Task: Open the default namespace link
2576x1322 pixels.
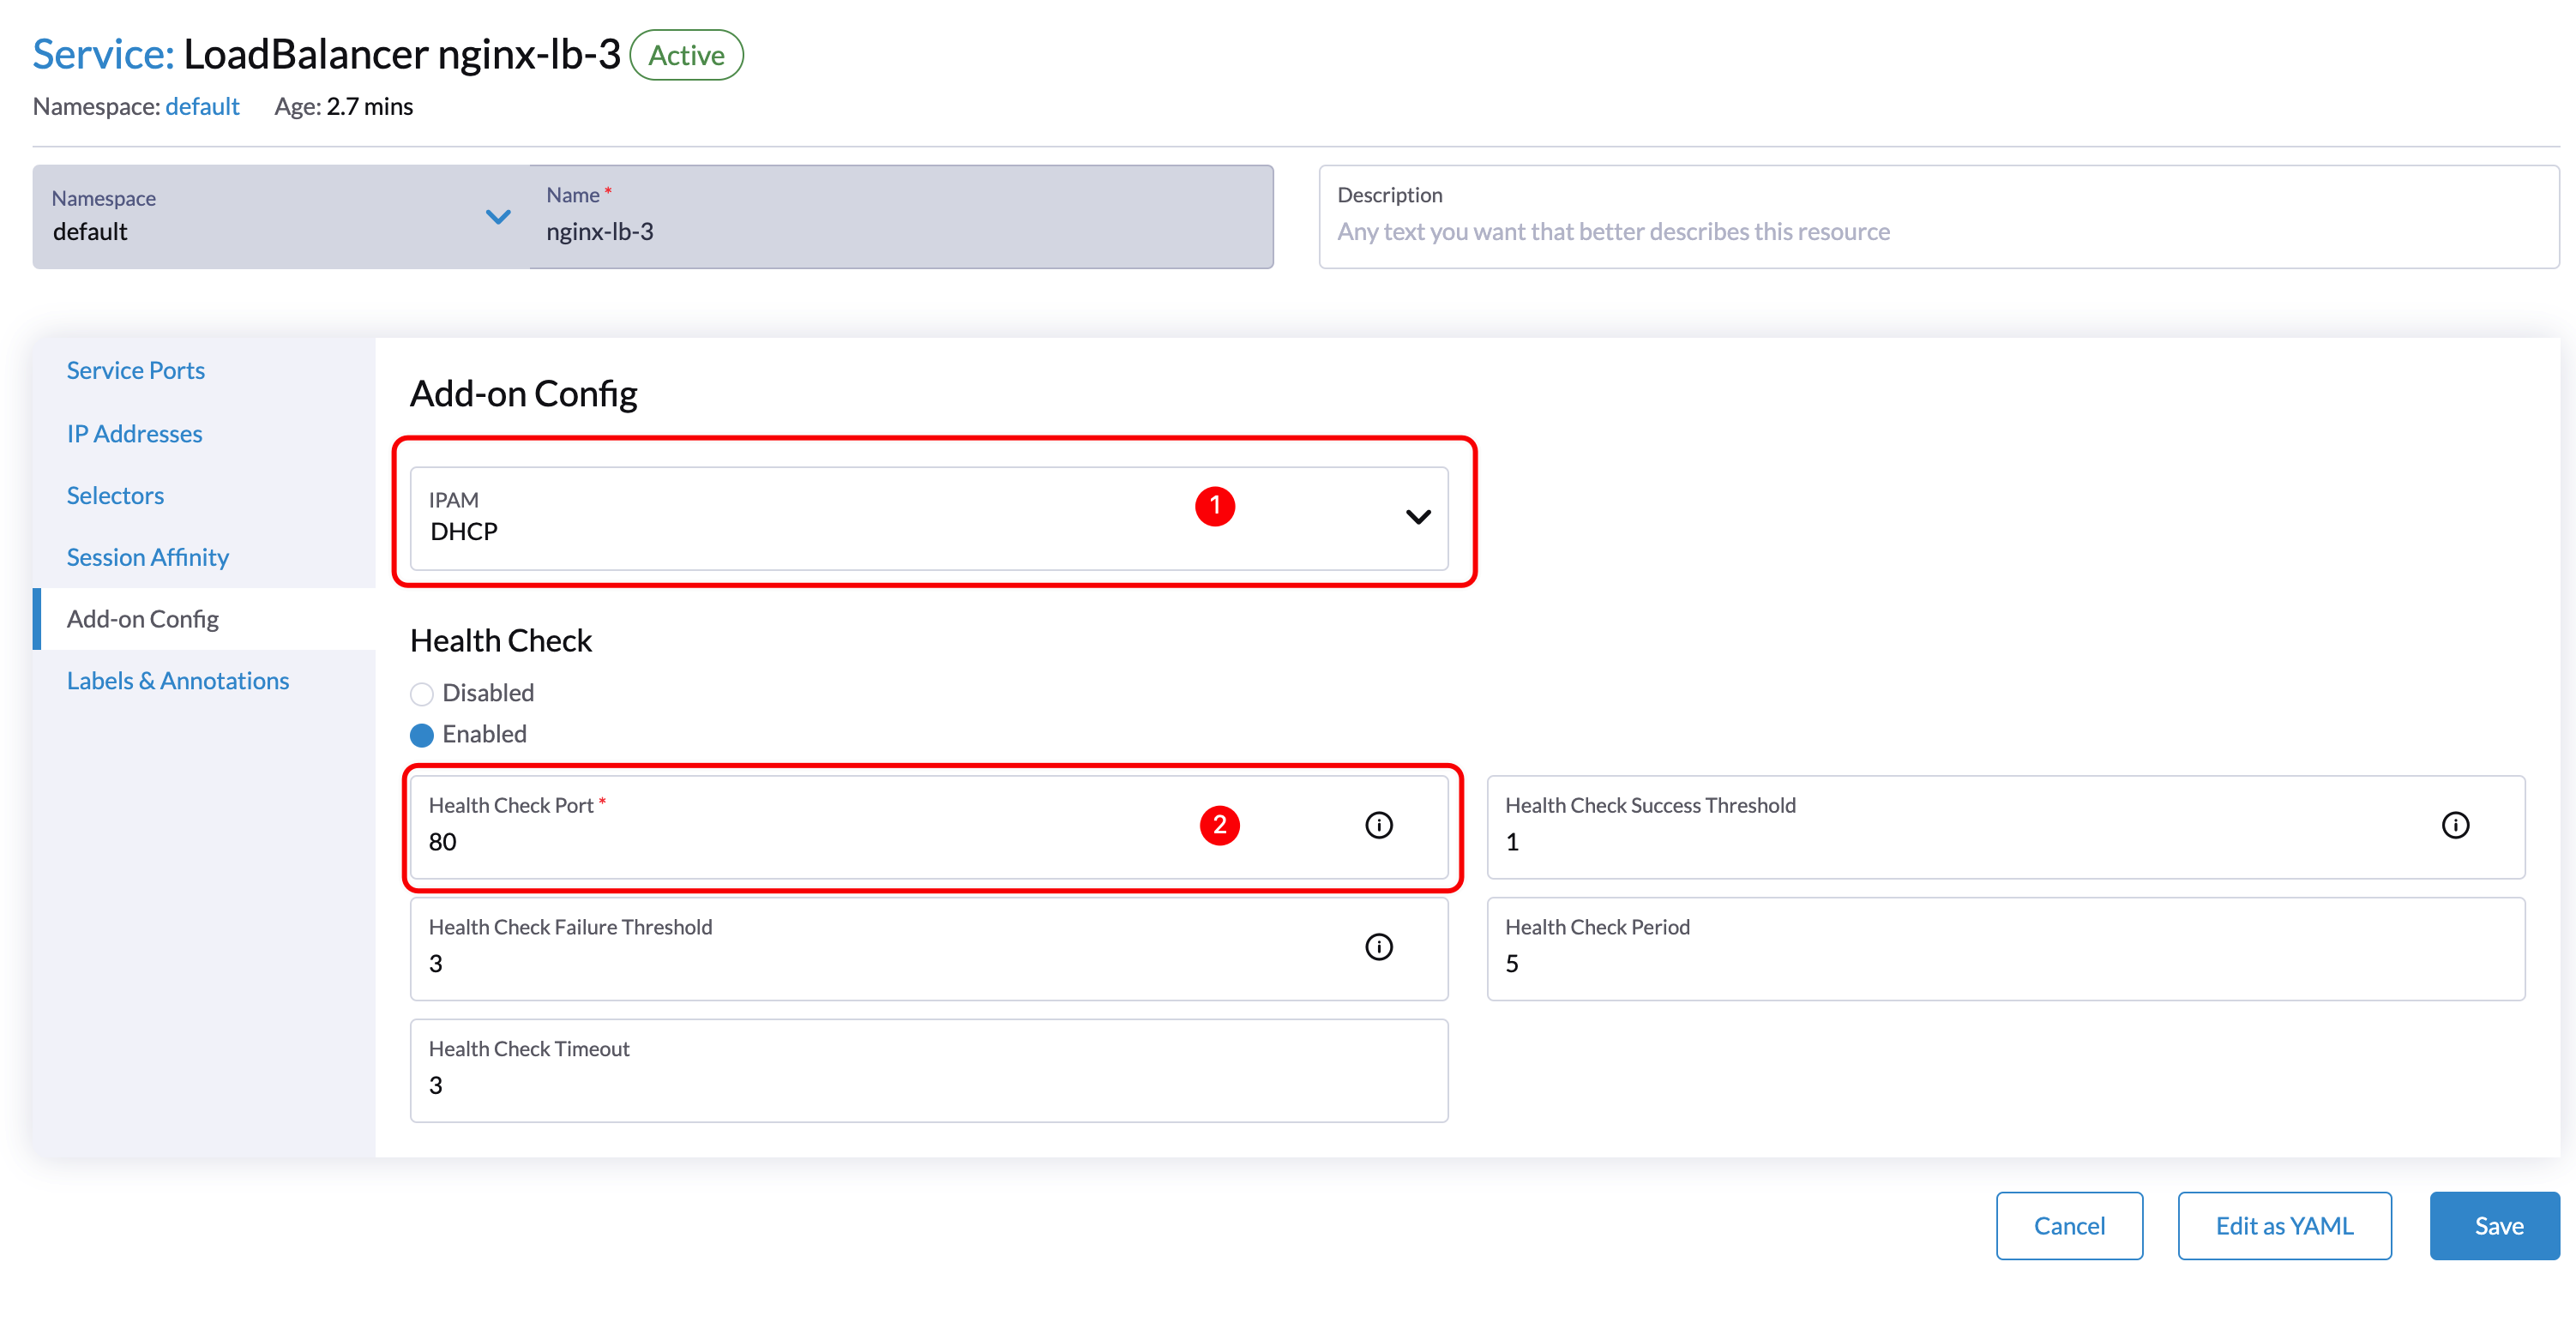Action: click(202, 105)
